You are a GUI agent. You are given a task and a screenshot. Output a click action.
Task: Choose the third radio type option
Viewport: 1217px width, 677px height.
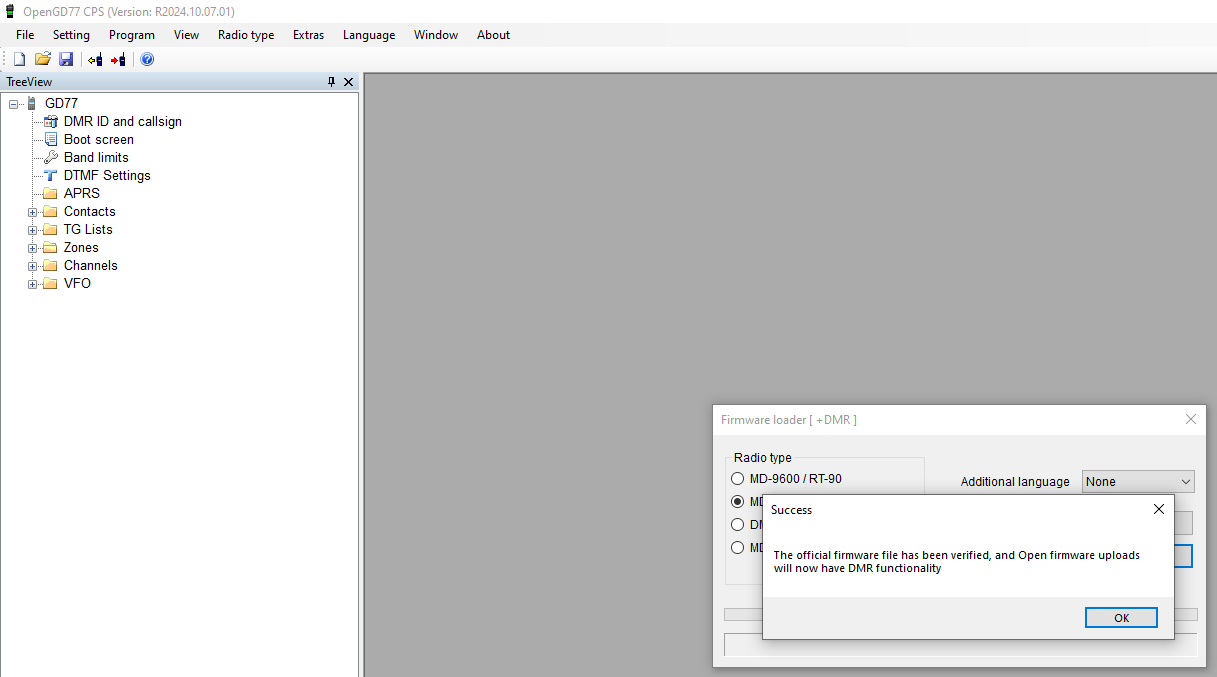[738, 524]
